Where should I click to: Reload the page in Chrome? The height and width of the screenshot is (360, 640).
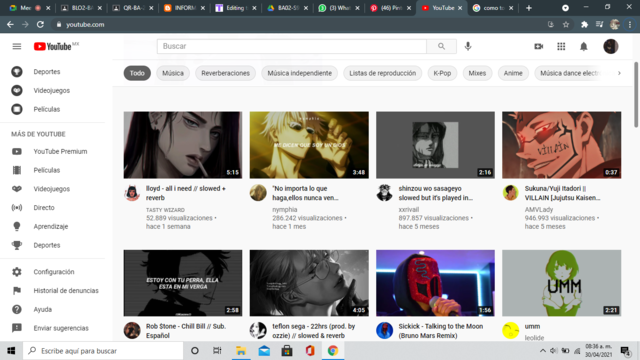[40, 24]
